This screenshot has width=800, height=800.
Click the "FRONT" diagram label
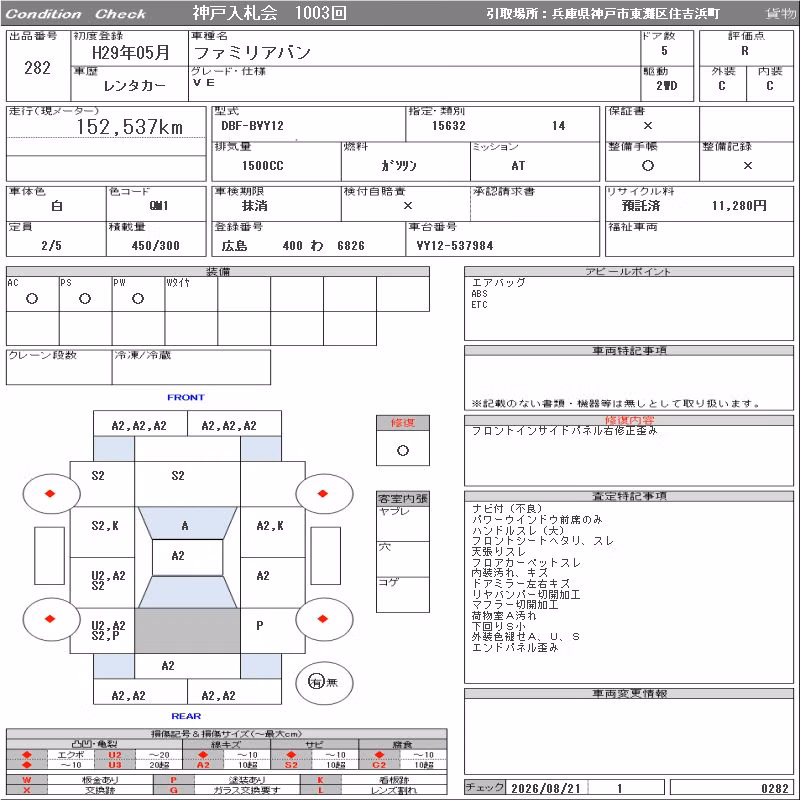(186, 397)
